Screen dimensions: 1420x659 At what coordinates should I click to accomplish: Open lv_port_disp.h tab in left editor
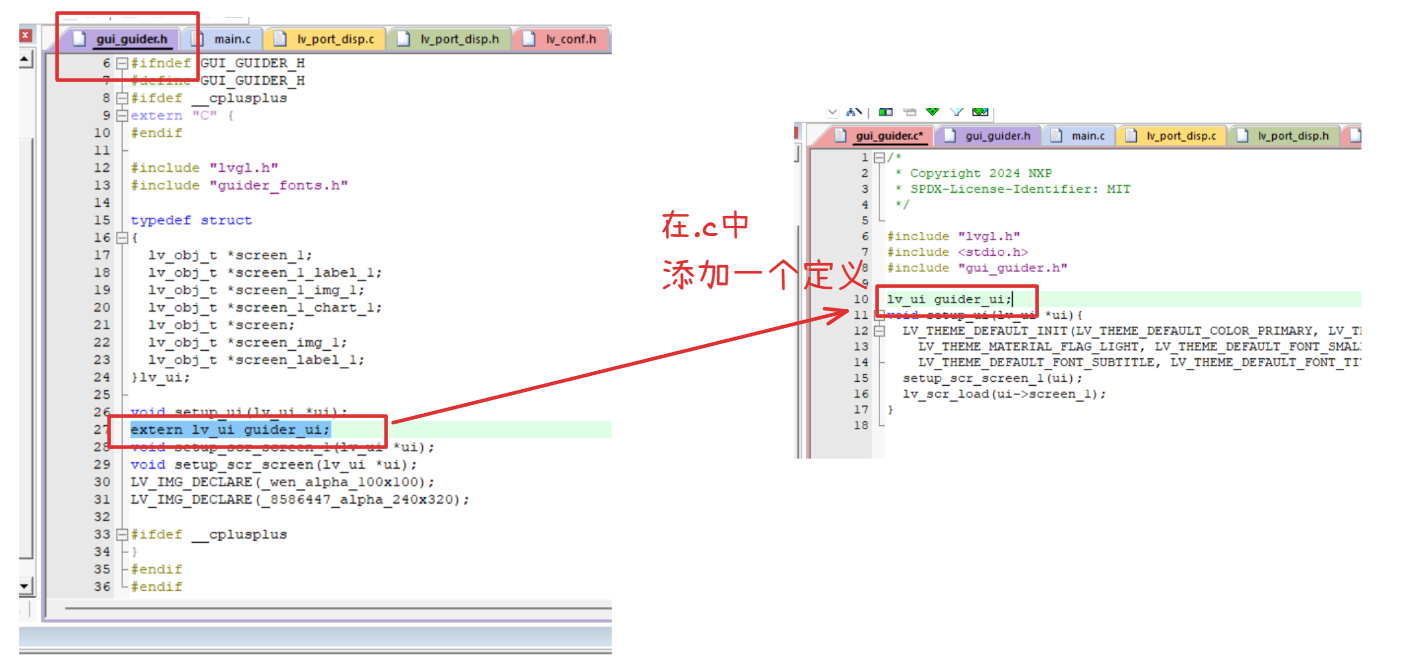pos(449,39)
